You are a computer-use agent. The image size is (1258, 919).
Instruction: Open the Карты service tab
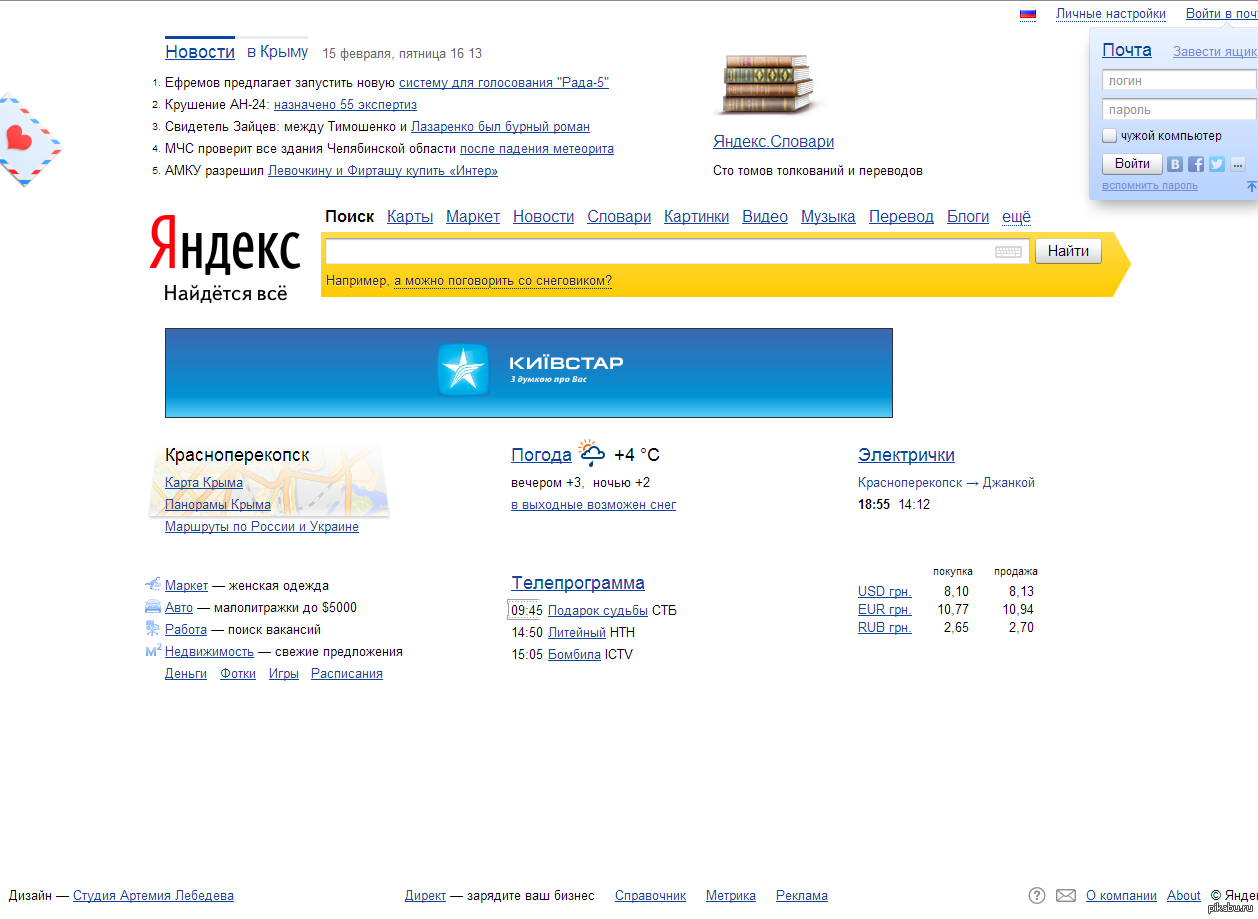coord(410,216)
